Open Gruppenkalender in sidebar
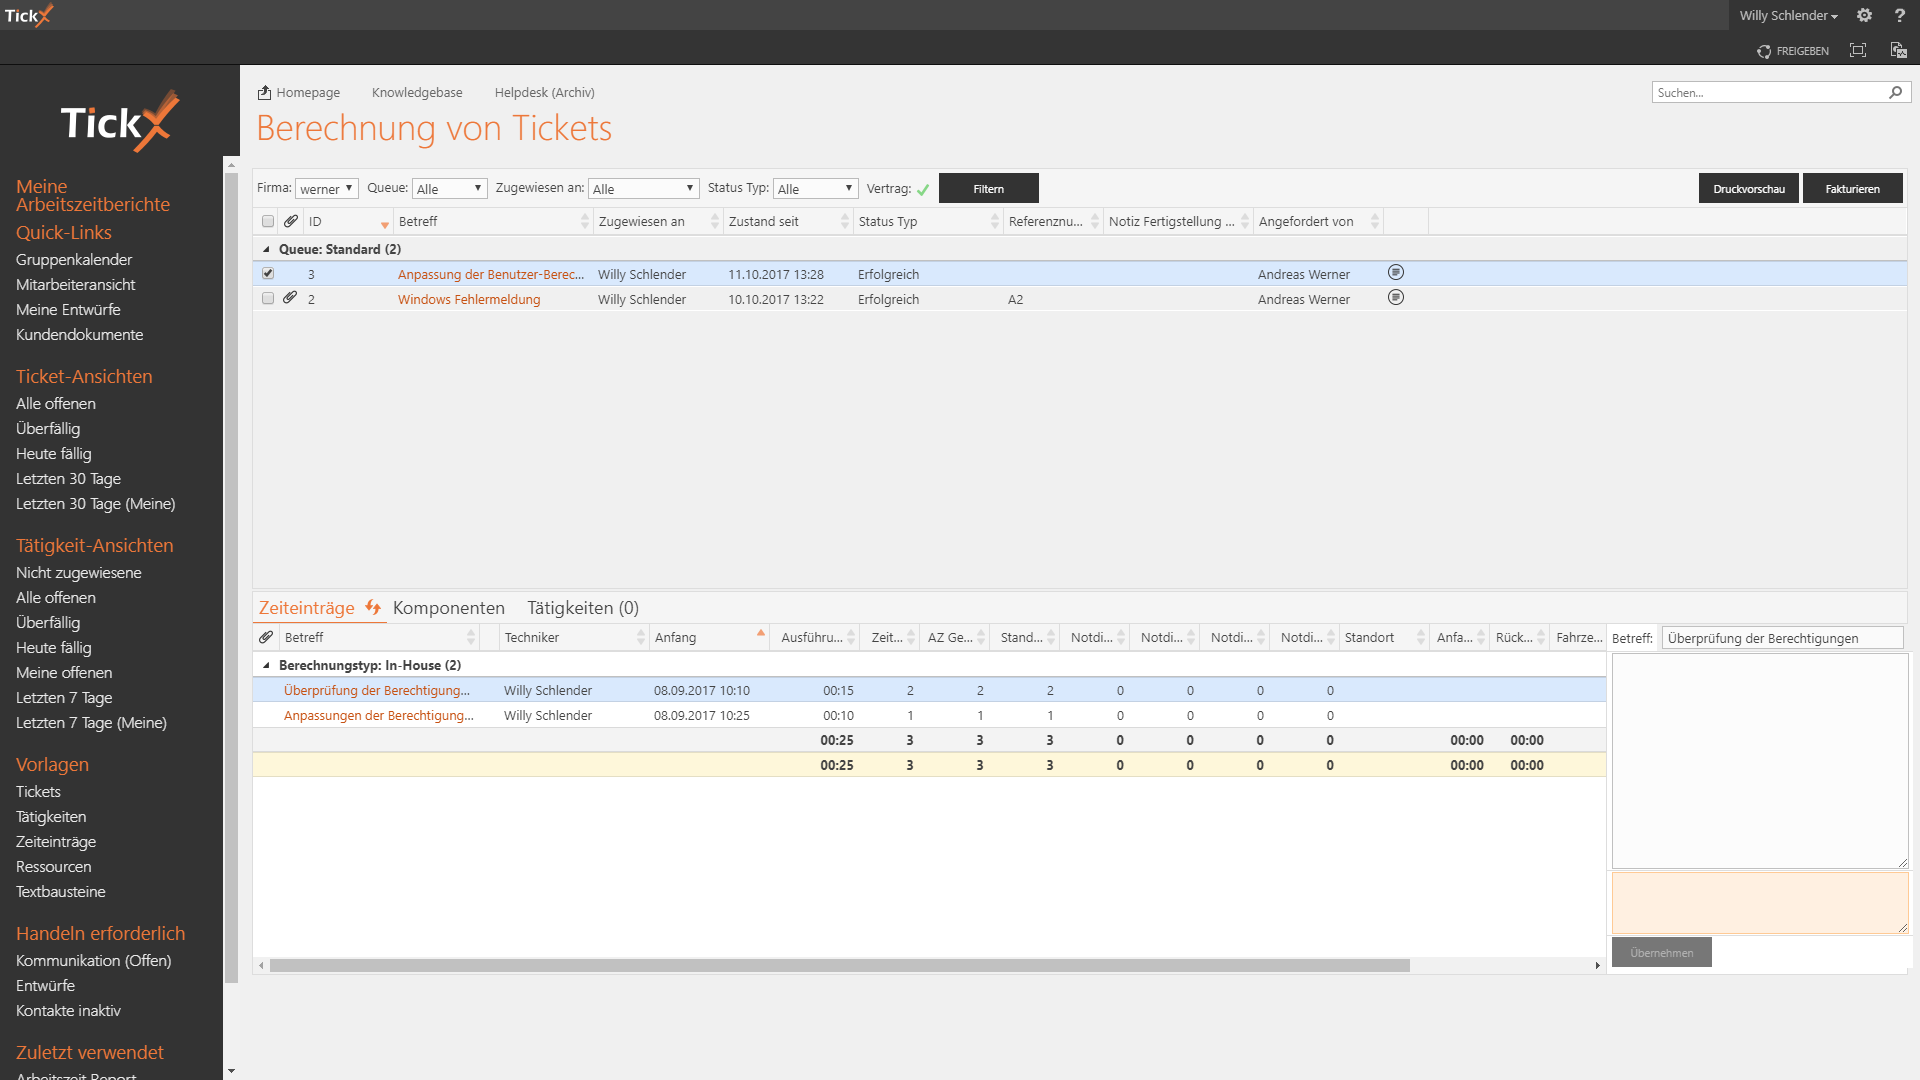 point(74,259)
